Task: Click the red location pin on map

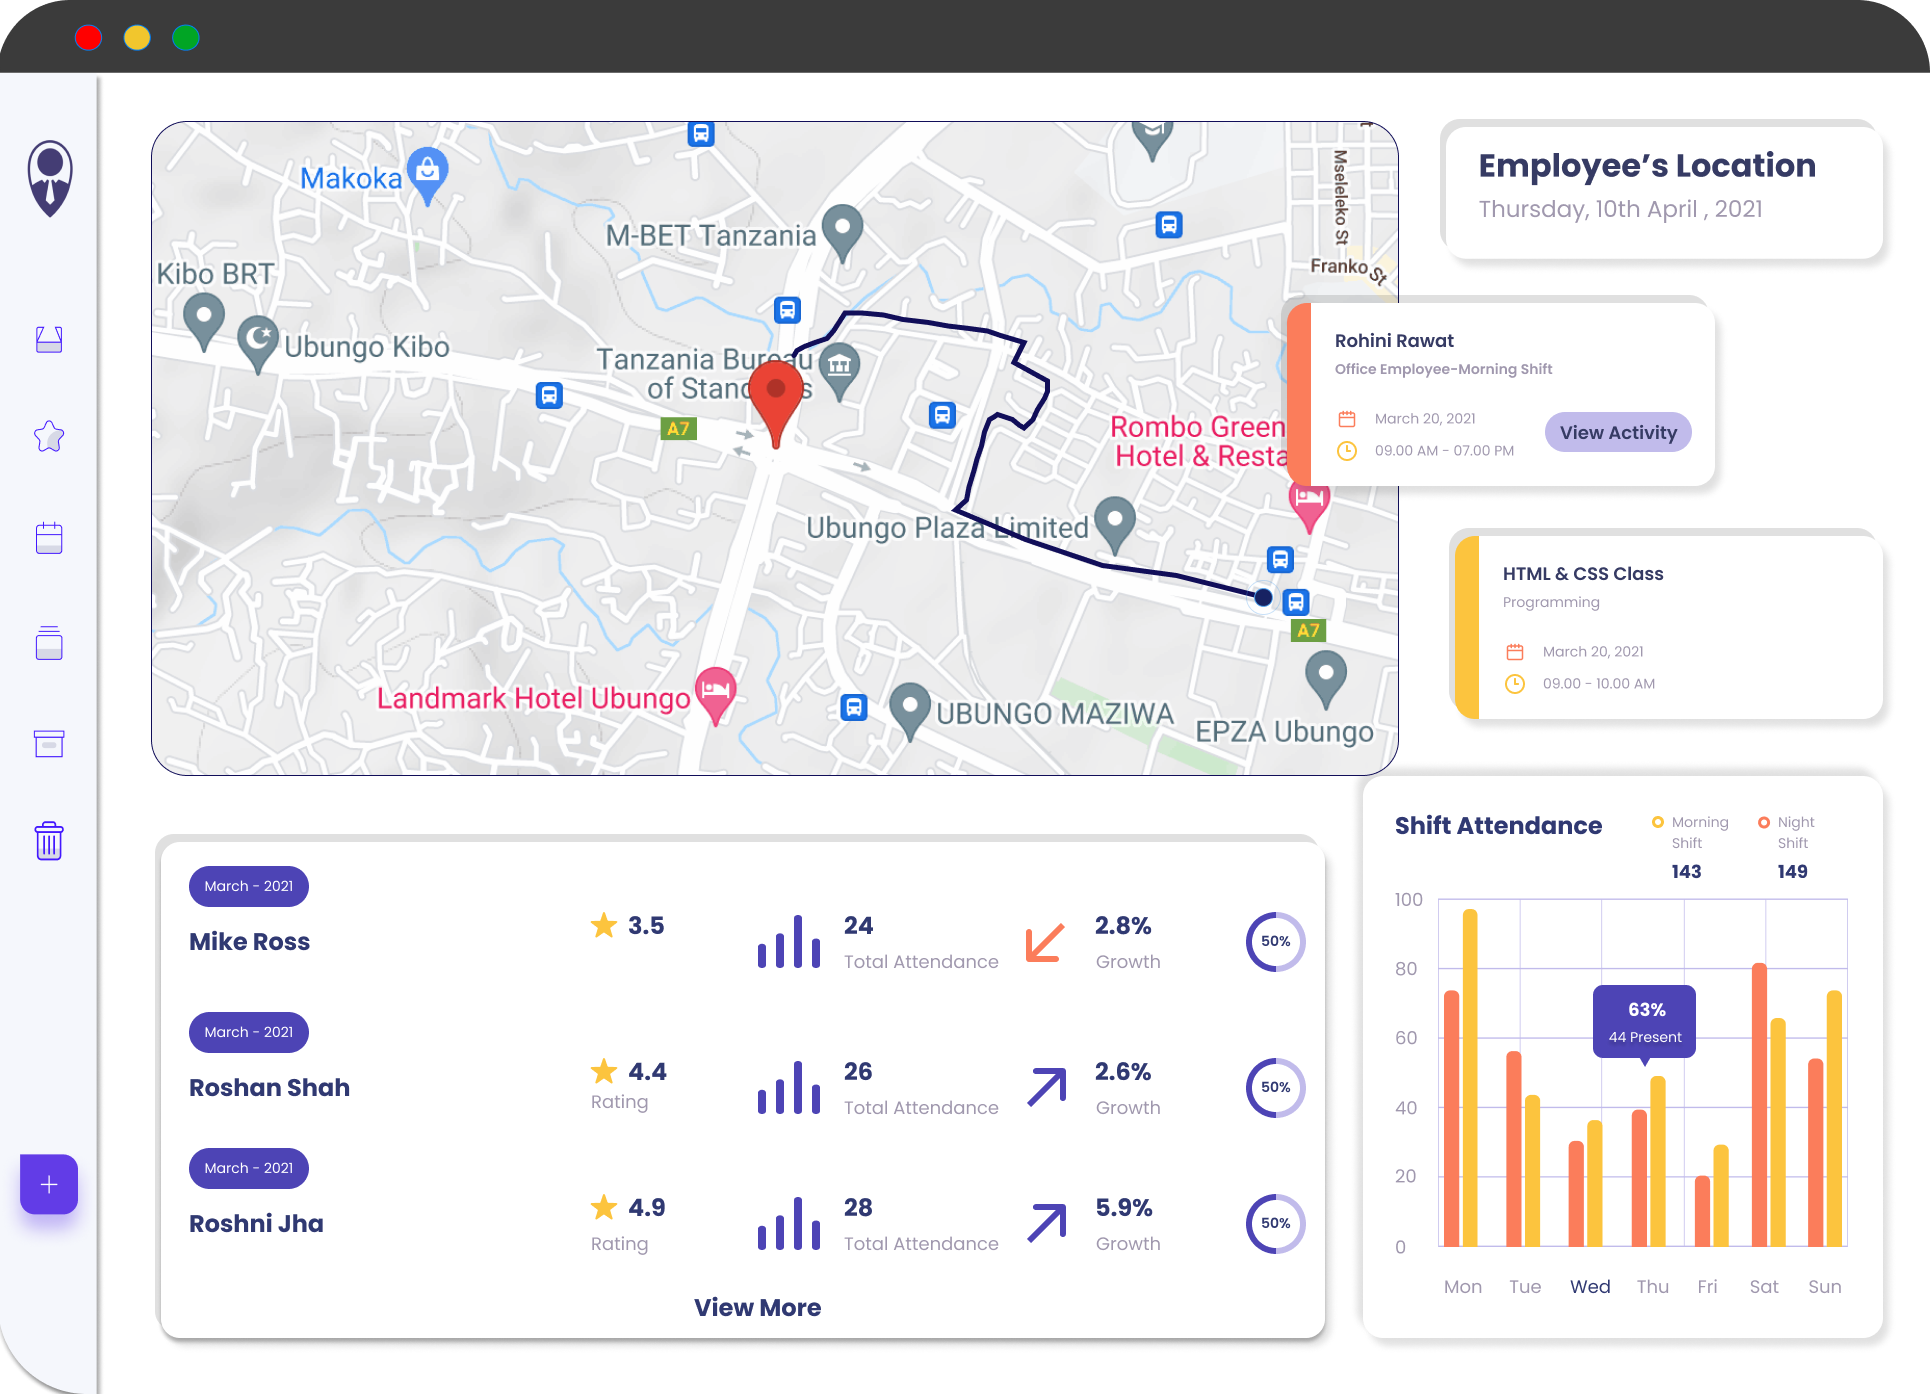Action: (x=776, y=402)
